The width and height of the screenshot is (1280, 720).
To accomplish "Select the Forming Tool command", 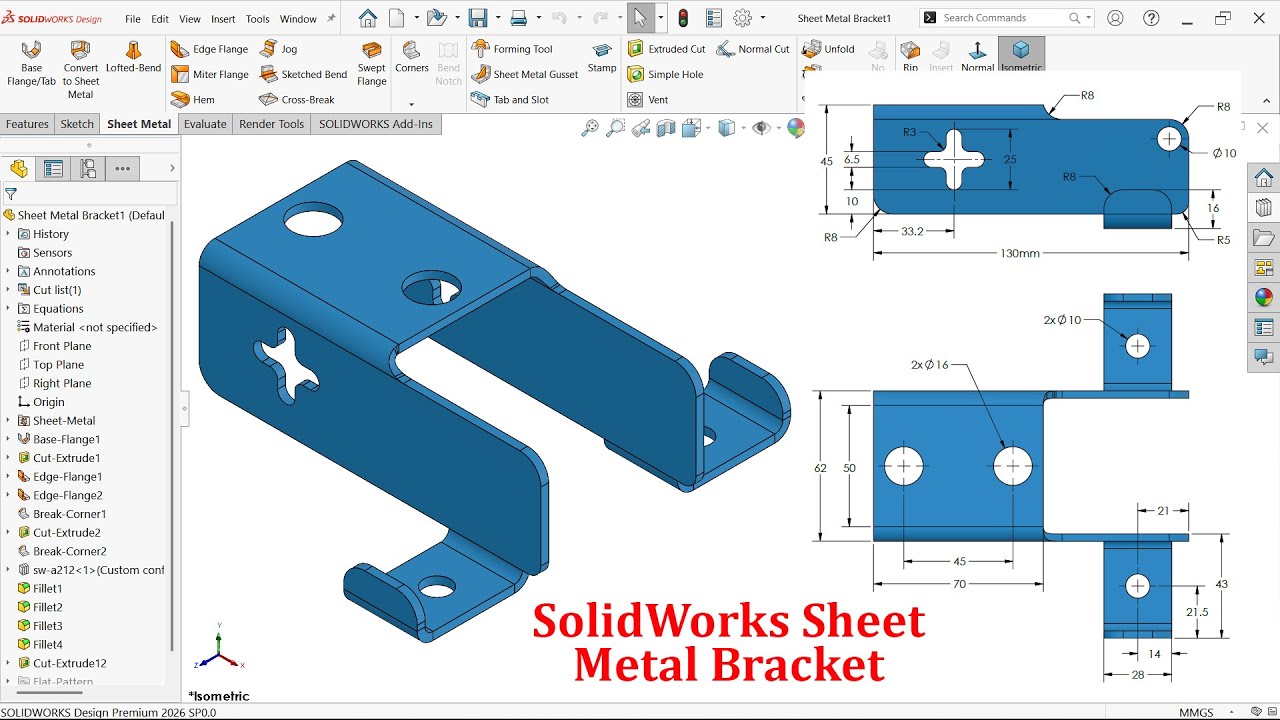I will [511, 49].
